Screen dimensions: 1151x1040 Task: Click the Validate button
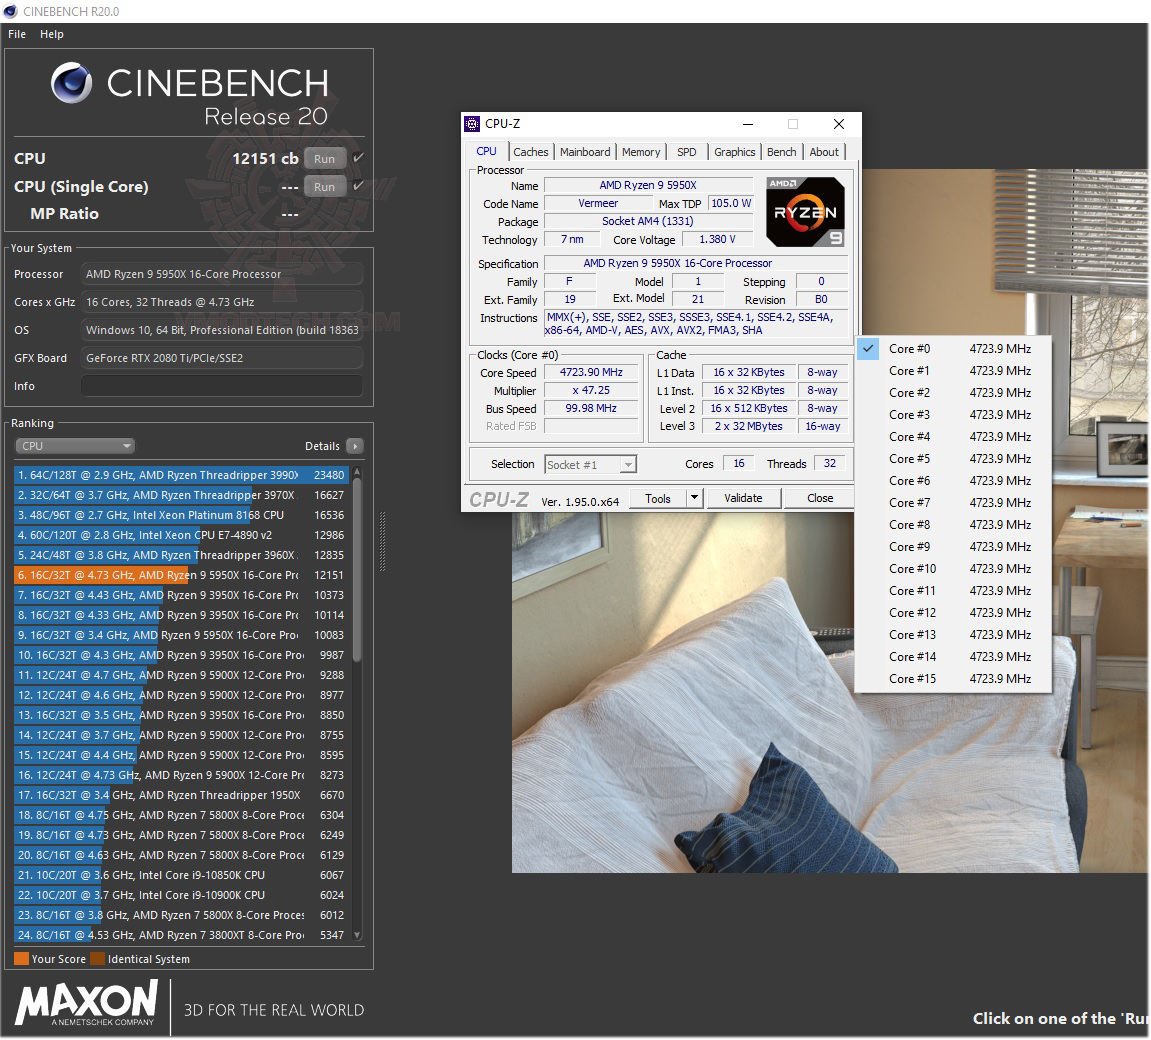coord(743,498)
